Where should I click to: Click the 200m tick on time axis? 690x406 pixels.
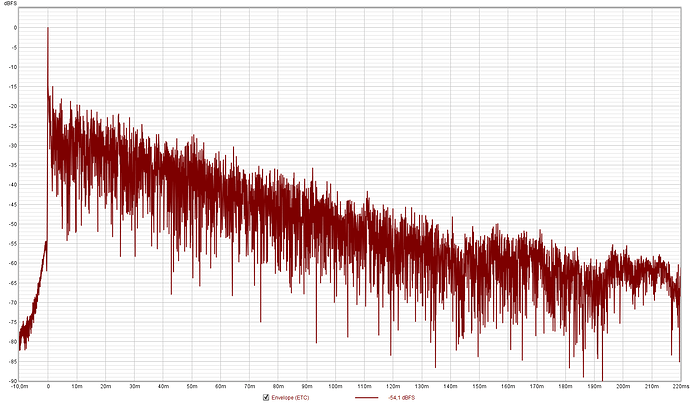click(623, 386)
